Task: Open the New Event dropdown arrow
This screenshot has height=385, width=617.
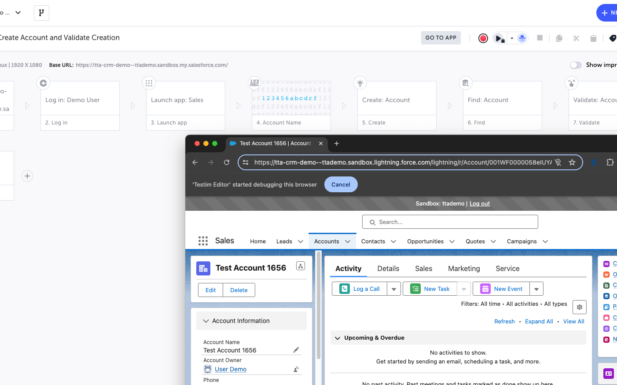Action: coord(536,289)
